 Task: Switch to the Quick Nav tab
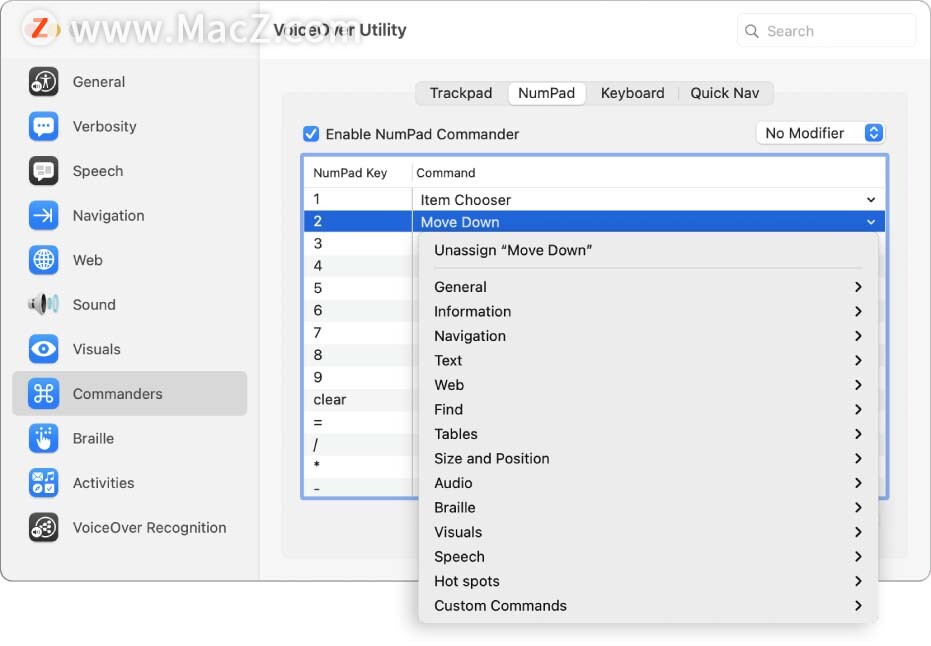coord(724,93)
